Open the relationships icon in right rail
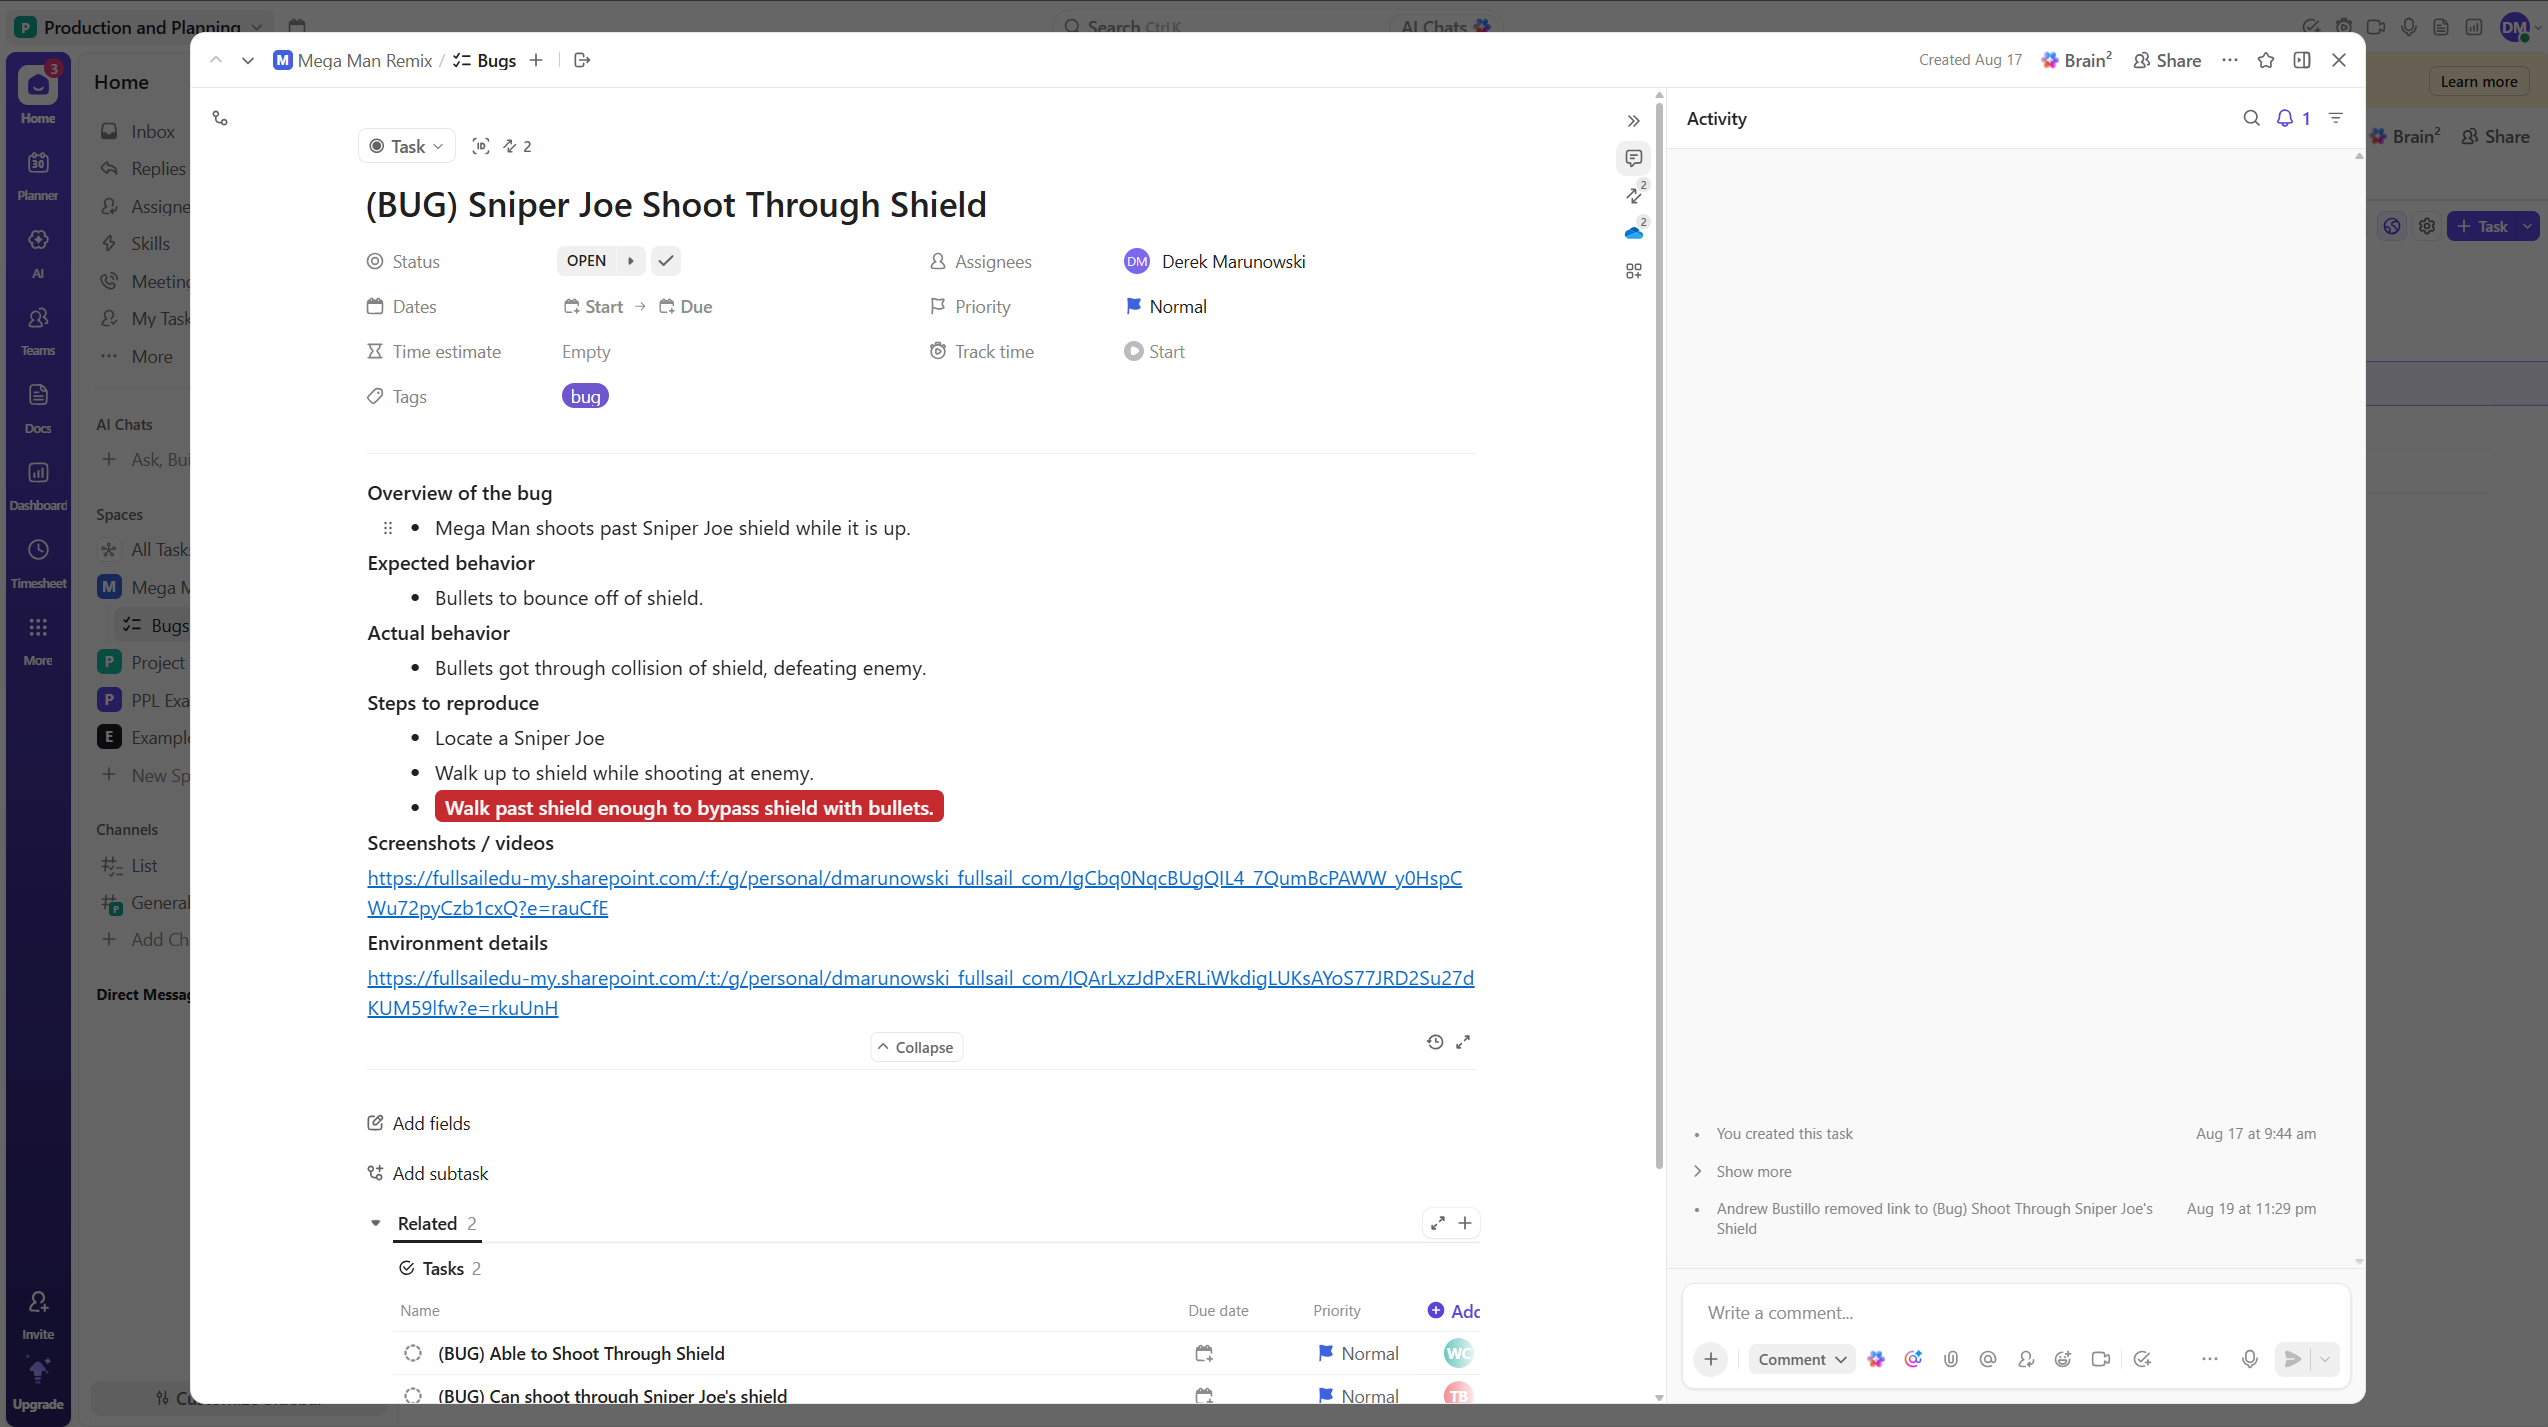 1634,194
